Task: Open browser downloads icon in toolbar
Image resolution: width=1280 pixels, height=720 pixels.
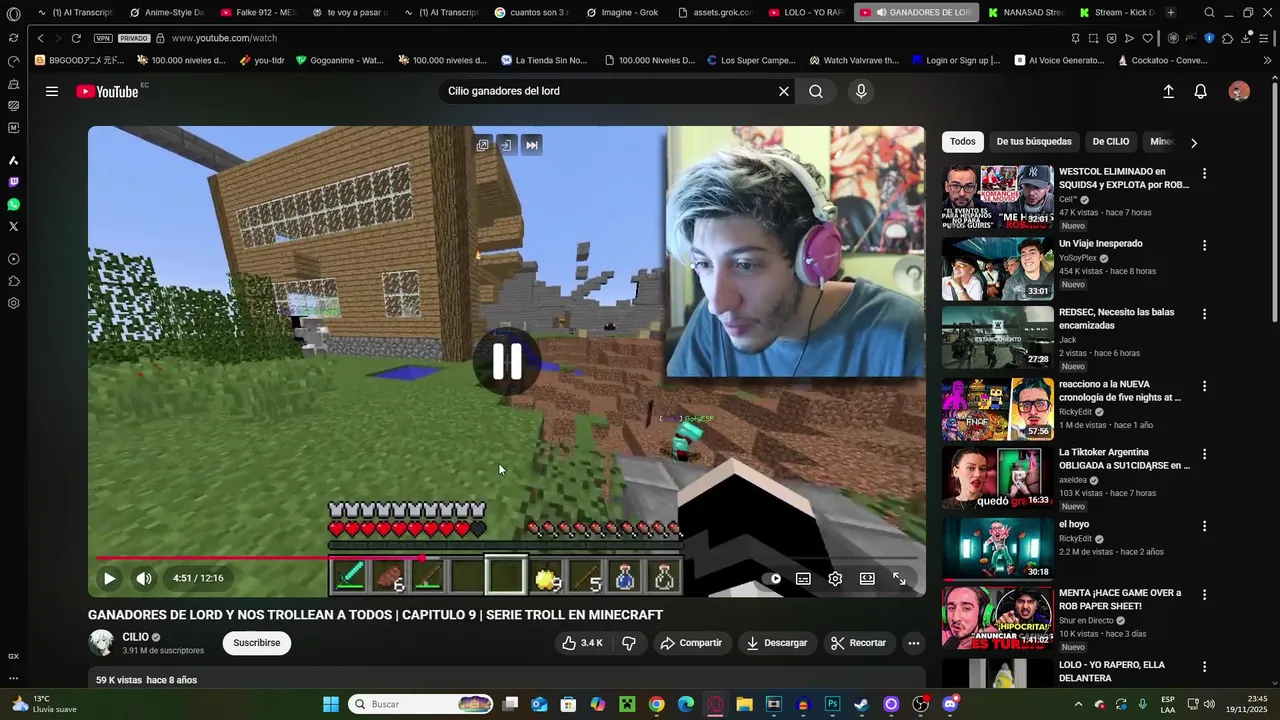Action: click(1248, 38)
